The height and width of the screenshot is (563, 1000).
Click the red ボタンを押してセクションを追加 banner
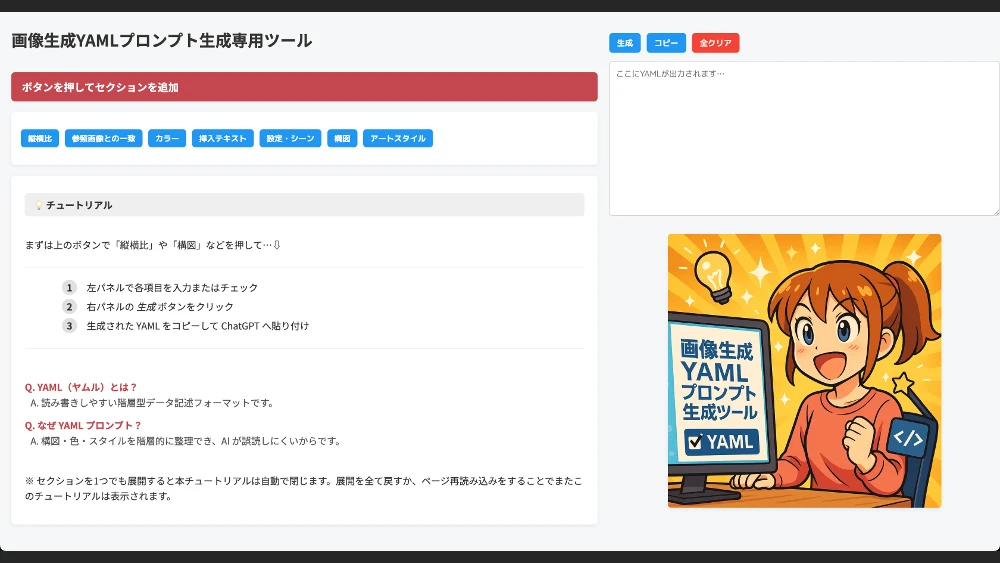click(304, 87)
